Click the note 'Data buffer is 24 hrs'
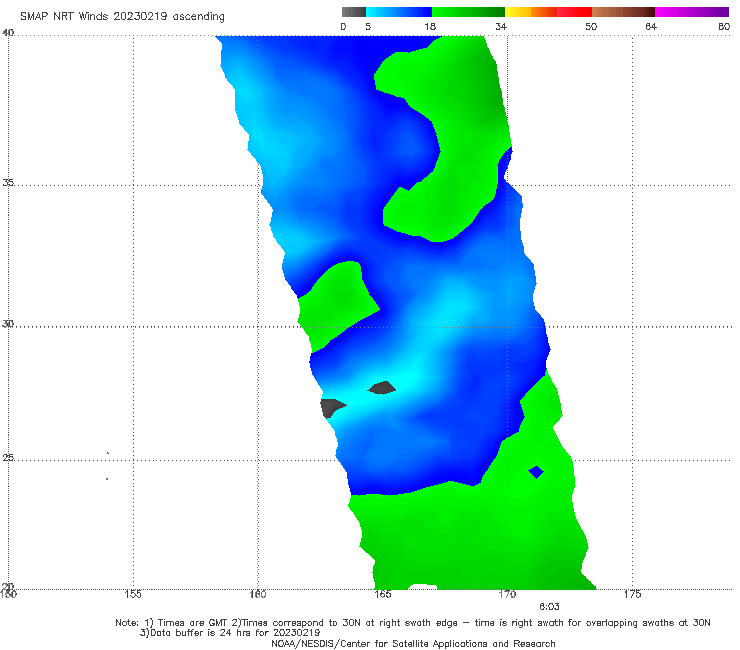The height and width of the screenshot is (650, 740). pyautogui.click(x=197, y=633)
